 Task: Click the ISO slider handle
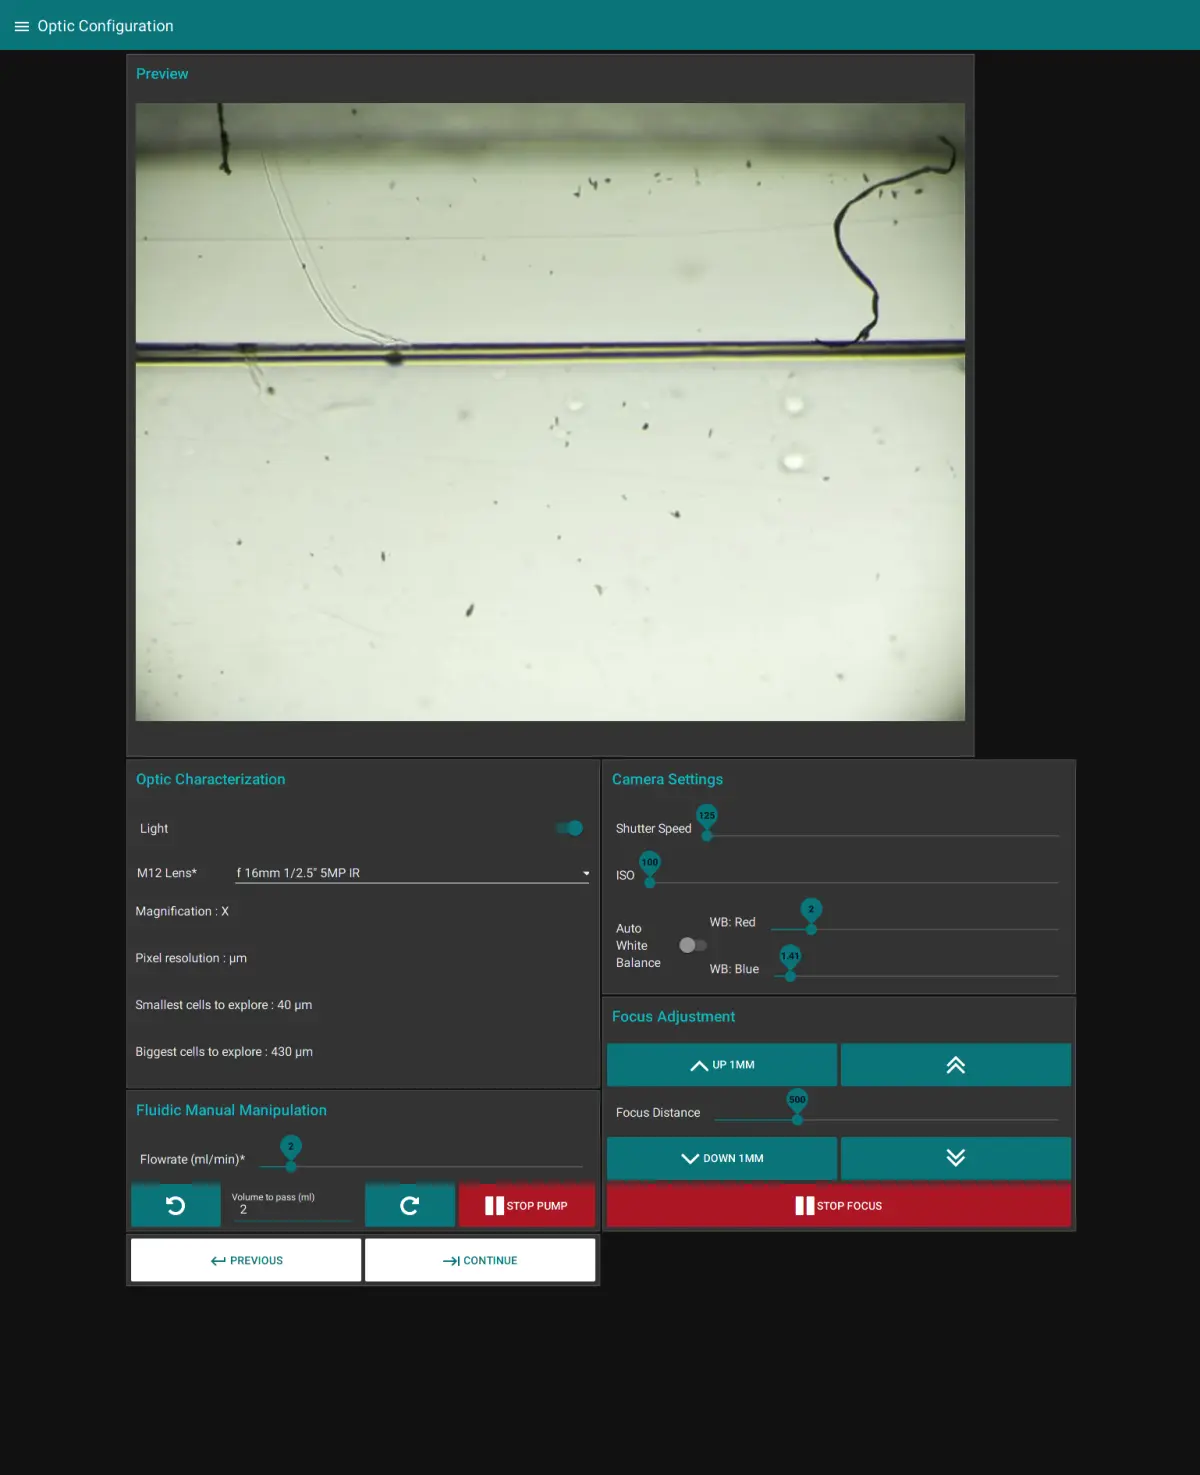650,882
